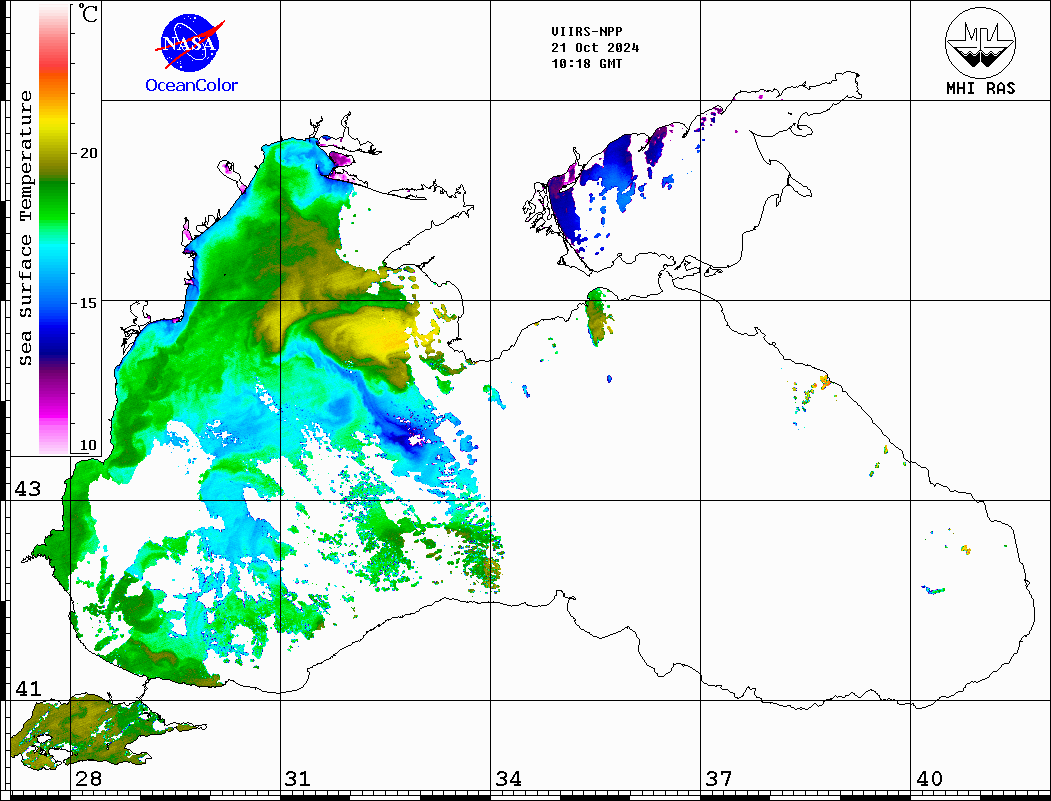Select the VIIRS-NPP sensor label
This screenshot has height=801, width=1051.
(x=586, y=32)
